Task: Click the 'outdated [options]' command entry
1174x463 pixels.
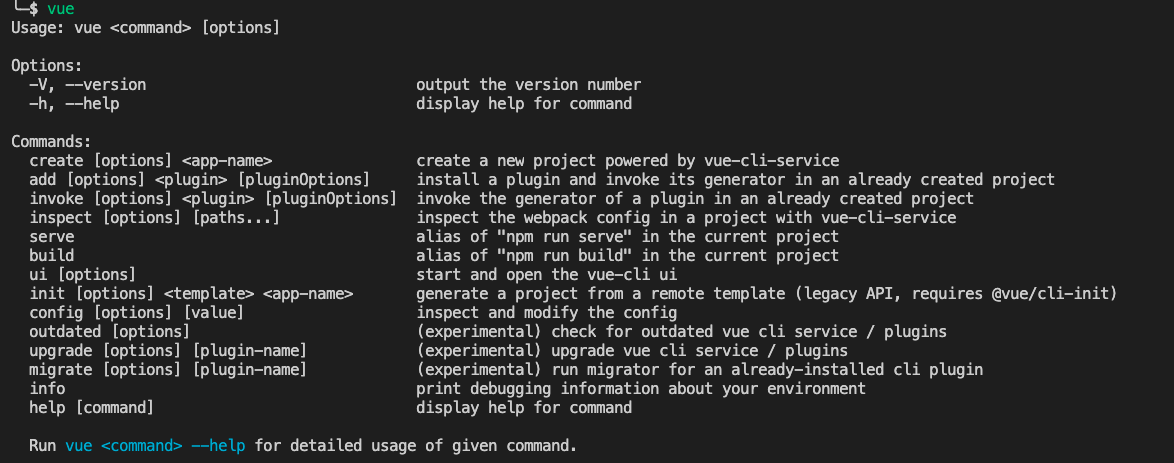Action: [110, 331]
